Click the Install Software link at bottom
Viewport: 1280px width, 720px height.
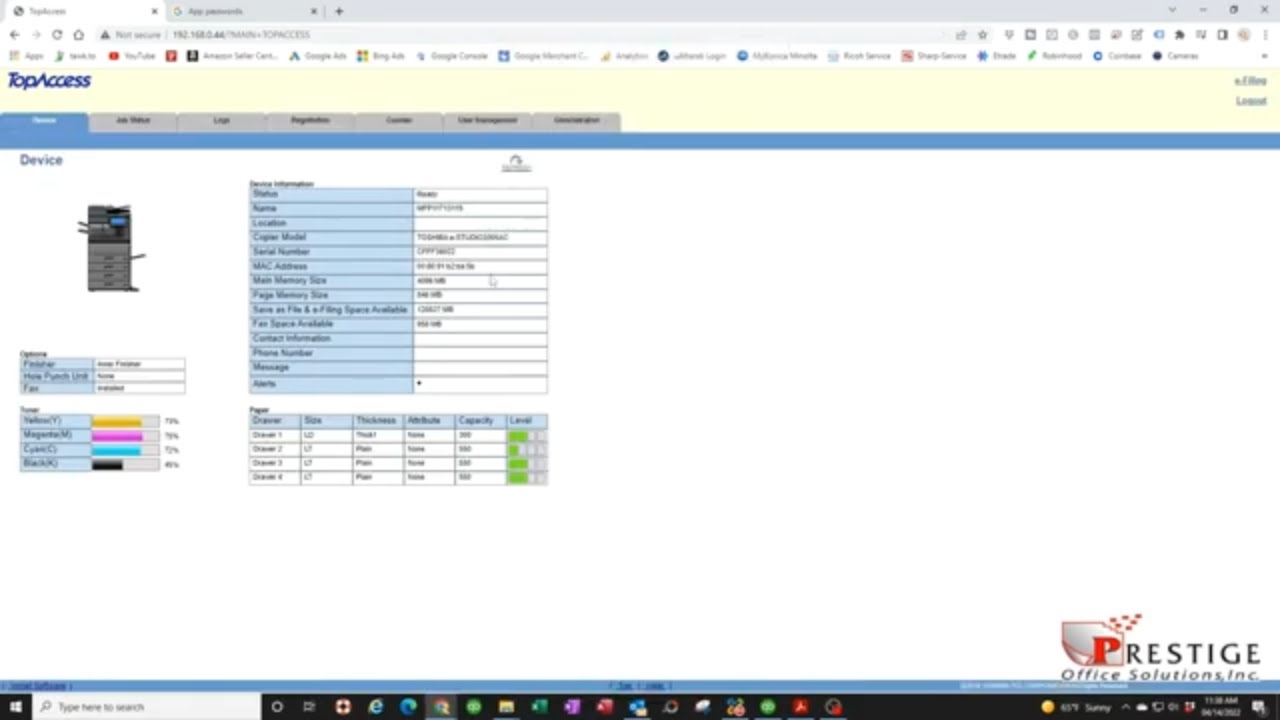(38, 686)
